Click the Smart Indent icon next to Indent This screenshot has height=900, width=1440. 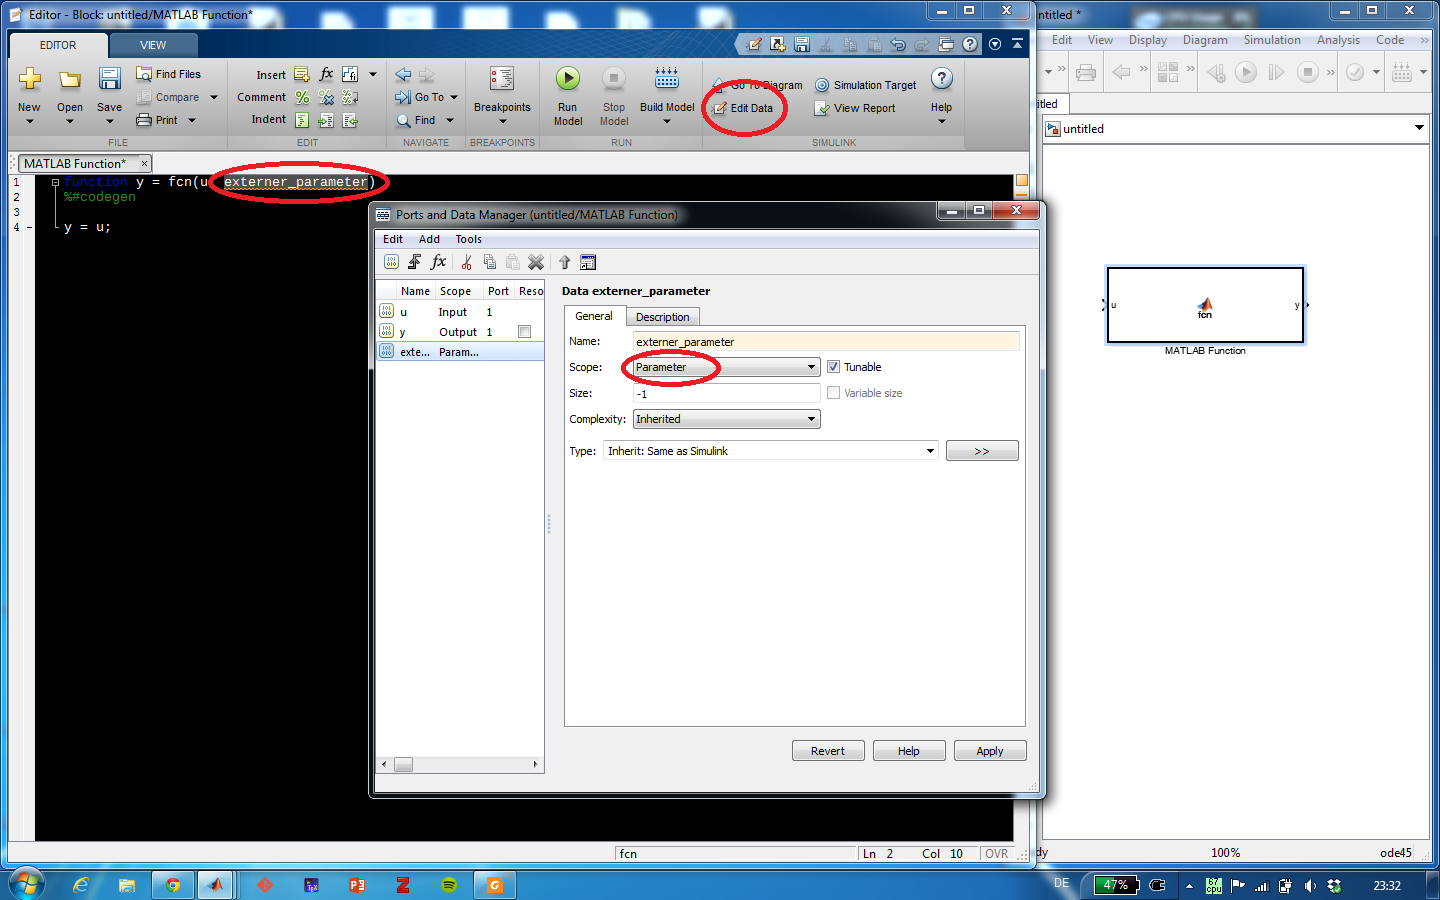[302, 120]
